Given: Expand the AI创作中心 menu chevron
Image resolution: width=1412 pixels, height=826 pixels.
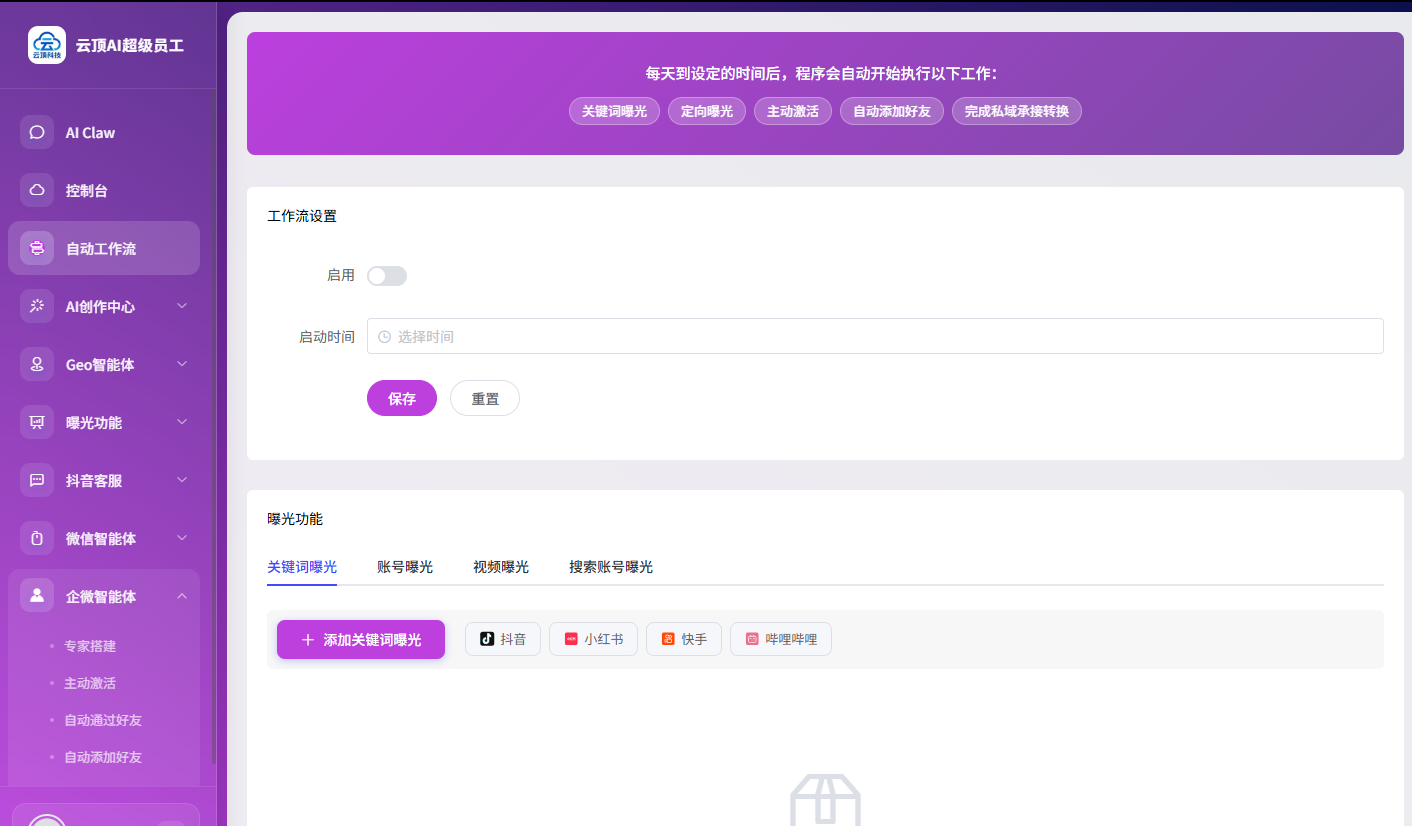Looking at the screenshot, I should (x=182, y=306).
